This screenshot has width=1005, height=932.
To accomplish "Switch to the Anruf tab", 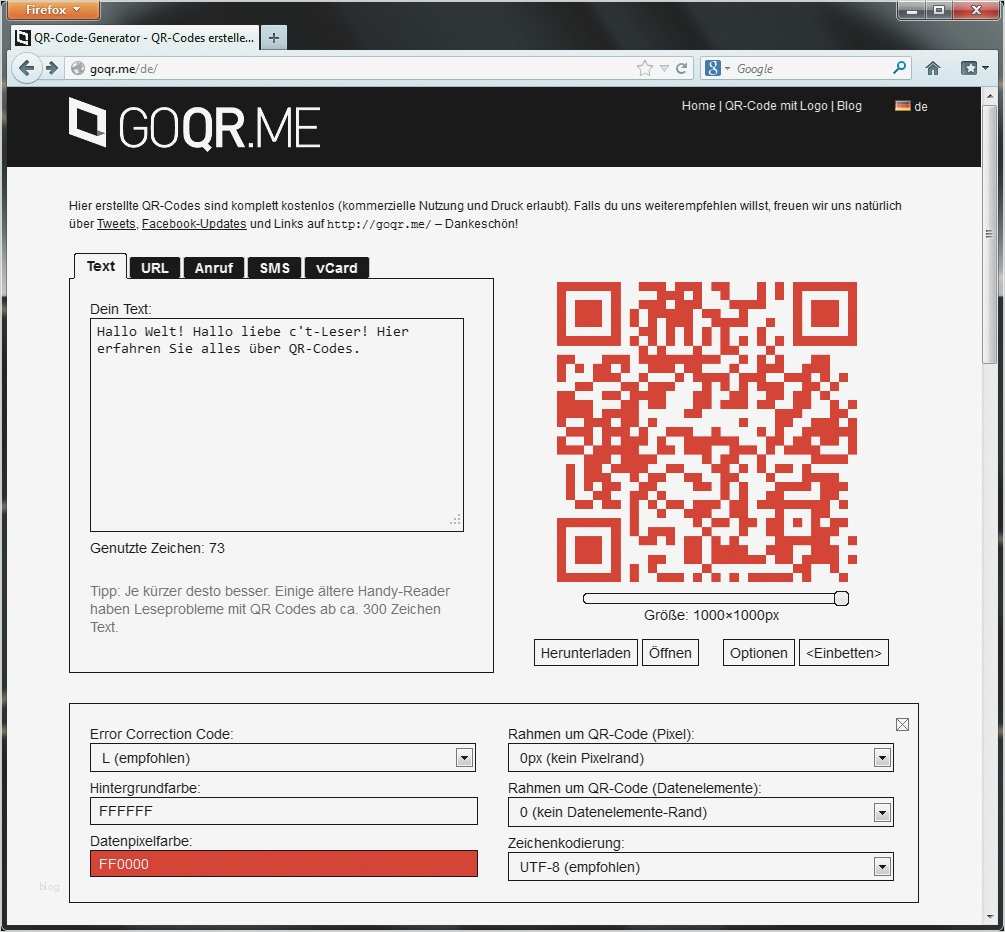I will tap(213, 268).
